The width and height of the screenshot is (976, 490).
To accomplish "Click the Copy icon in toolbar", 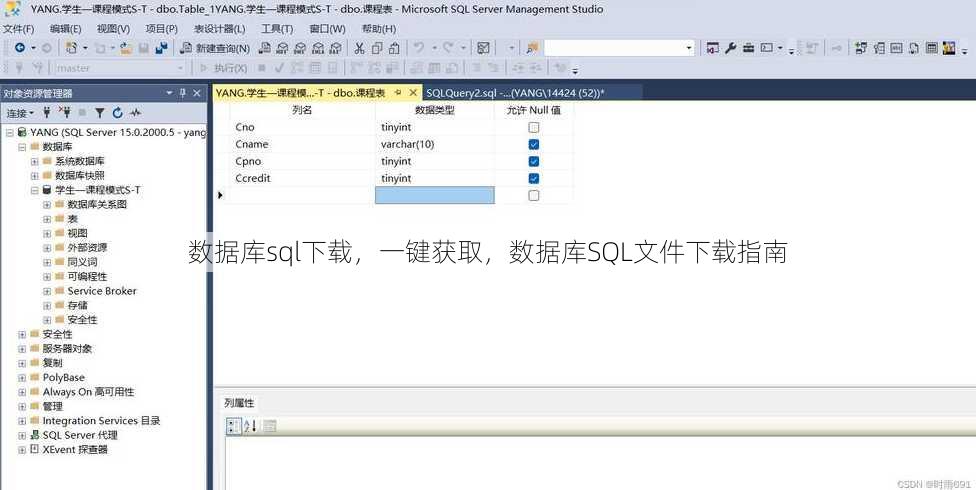I will coord(377,48).
